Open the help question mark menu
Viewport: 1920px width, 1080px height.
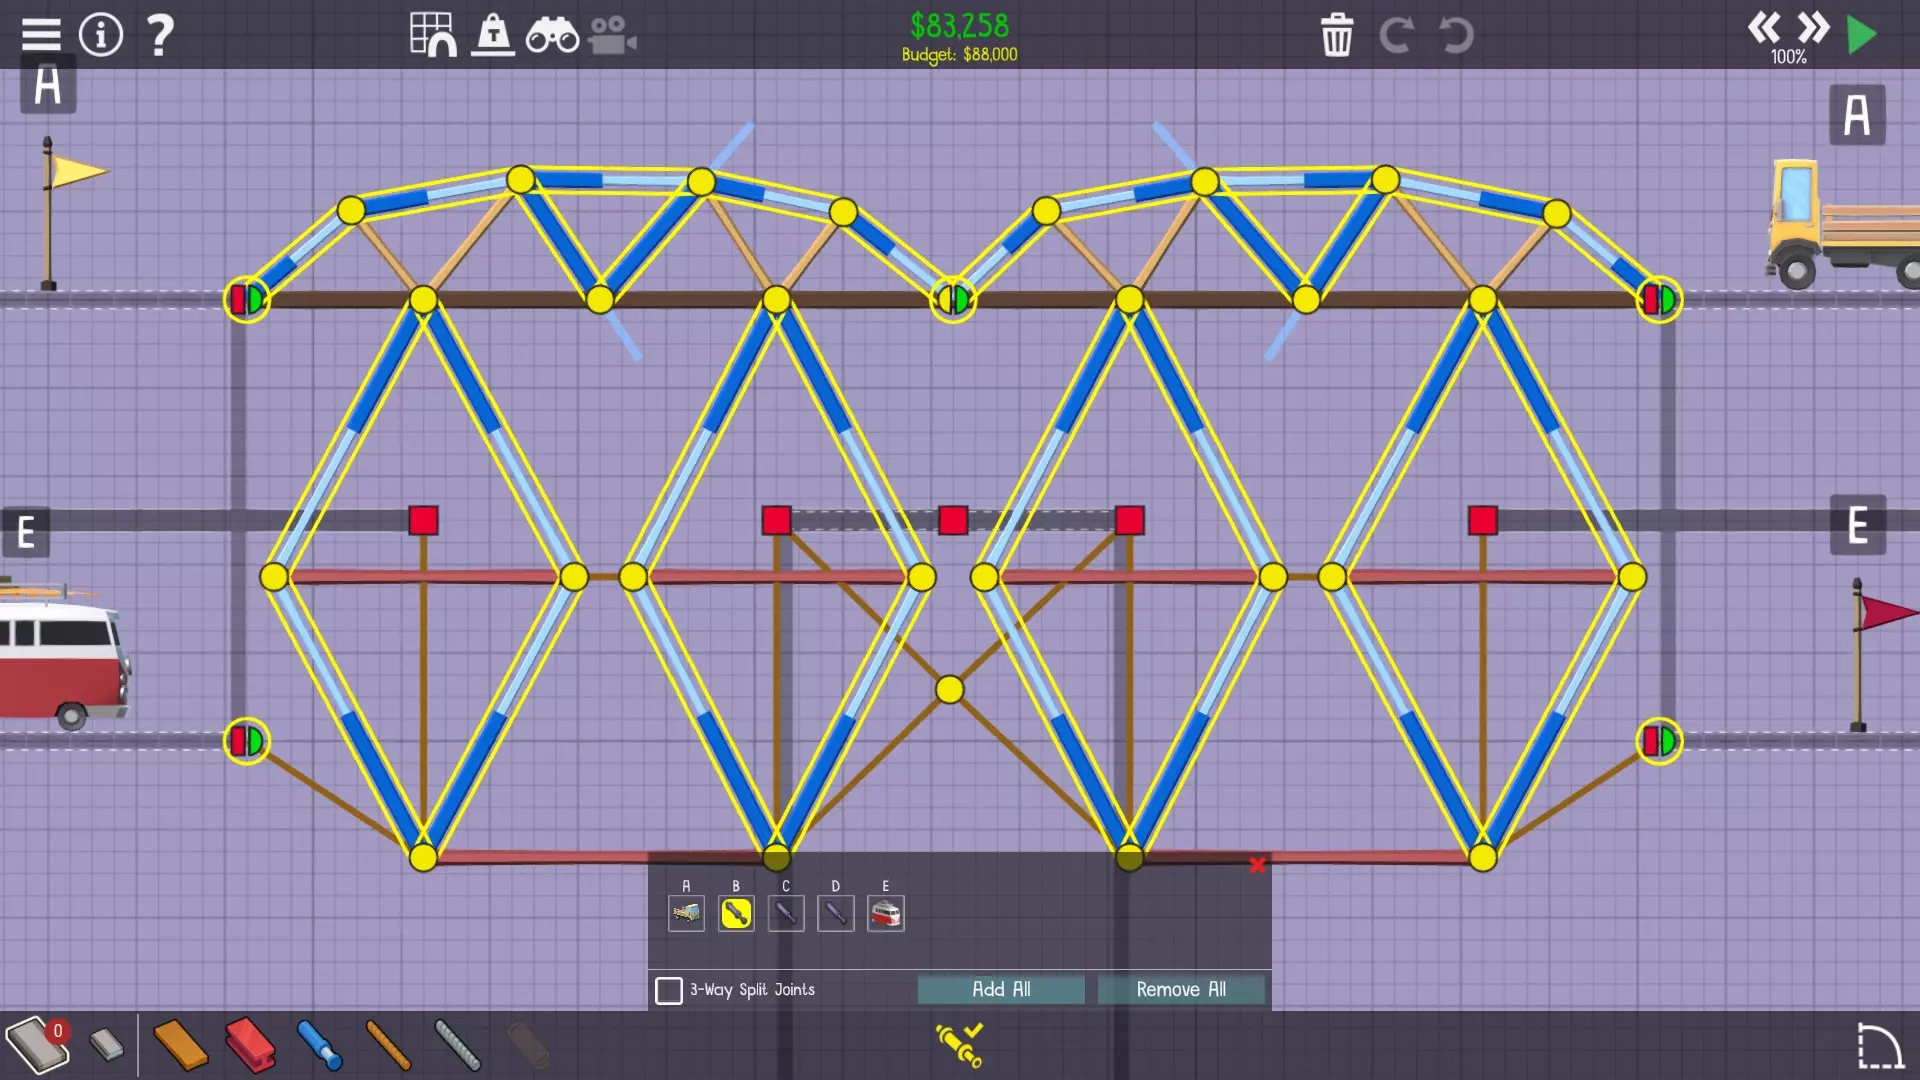(160, 35)
